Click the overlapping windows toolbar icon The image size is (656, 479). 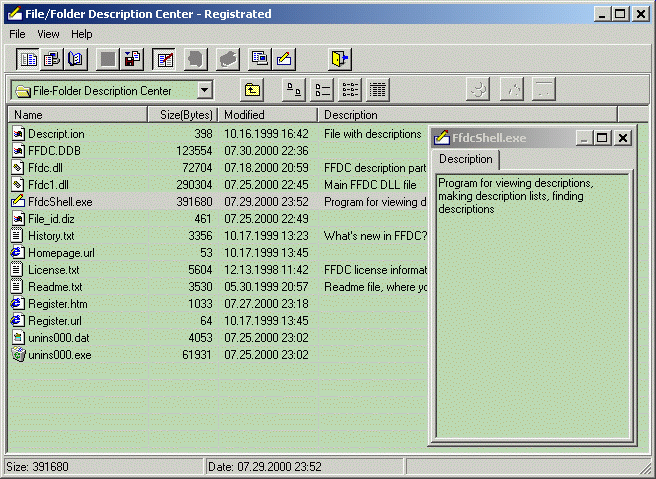259,59
